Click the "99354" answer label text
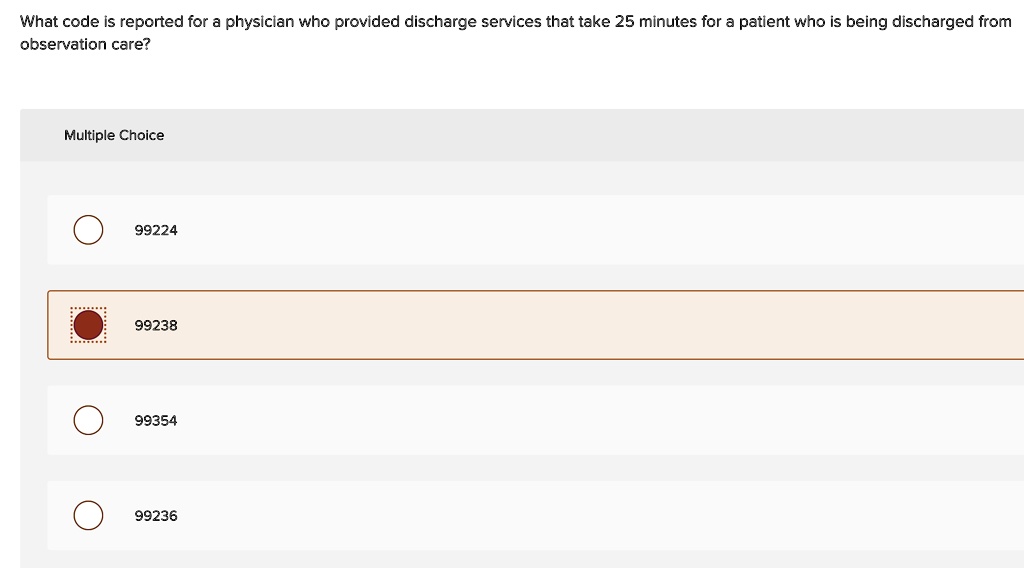The width and height of the screenshot is (1024, 568). (156, 421)
